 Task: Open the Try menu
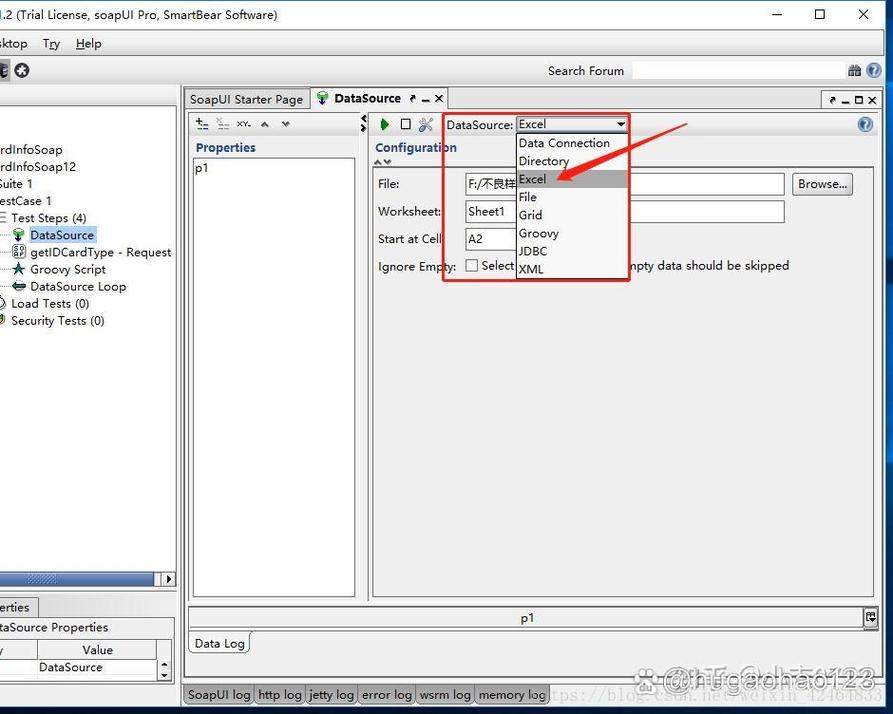click(x=51, y=44)
